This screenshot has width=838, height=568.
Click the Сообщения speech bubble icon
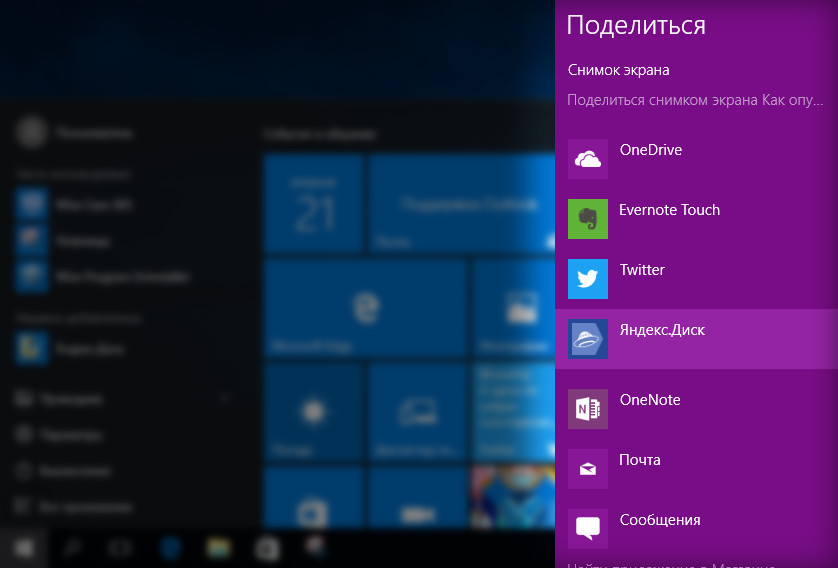coord(587,528)
